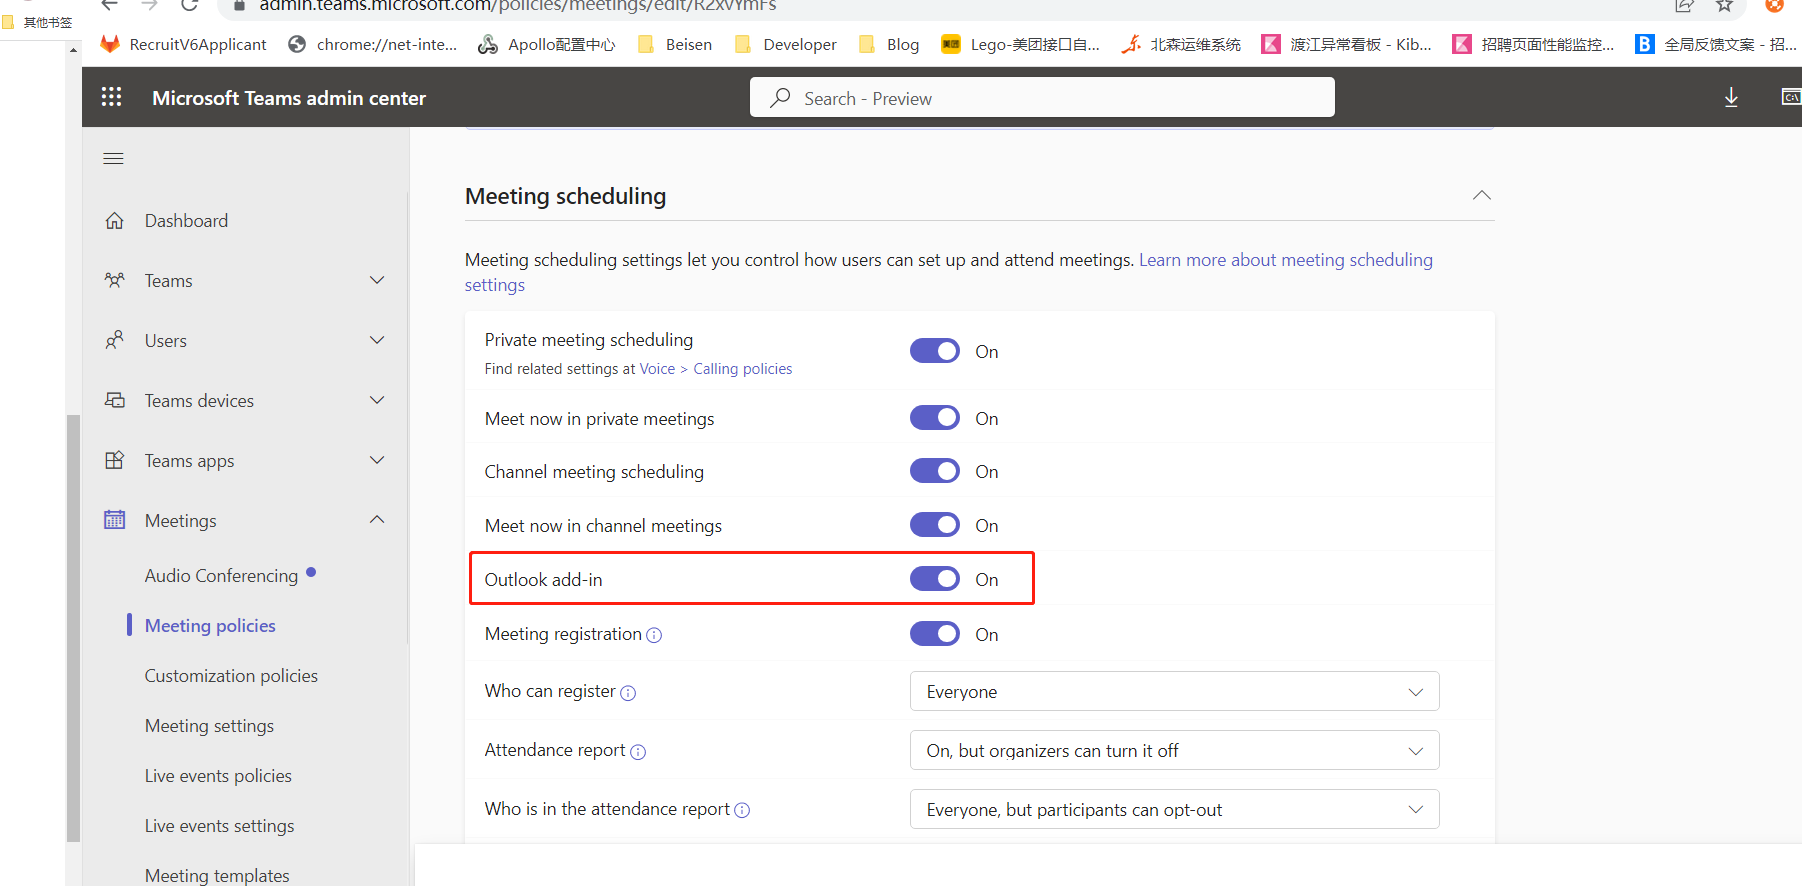The image size is (1802, 886).
Task: Click the share page icon in address bar
Action: (1684, 5)
